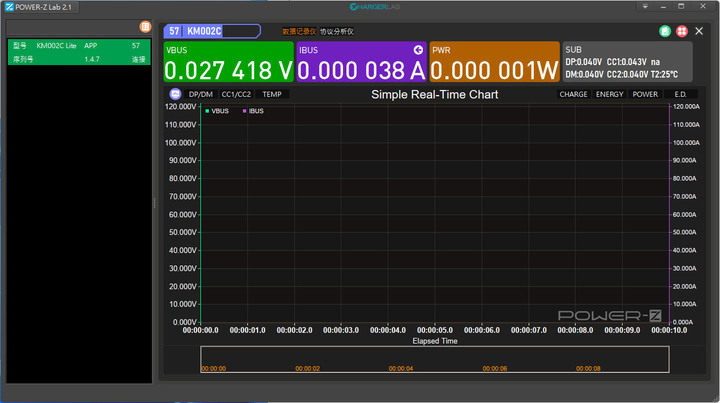Click the 00:00:05.0 time axis label
This screenshot has height=403, width=720.
pos(435,330)
